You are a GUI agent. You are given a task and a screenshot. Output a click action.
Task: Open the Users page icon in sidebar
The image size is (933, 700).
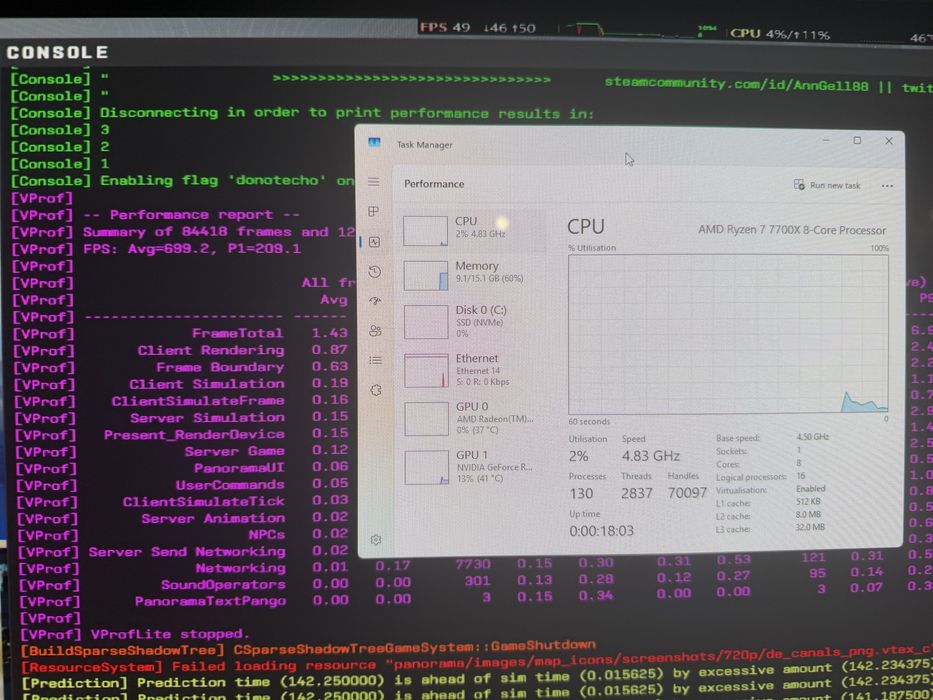(375, 330)
